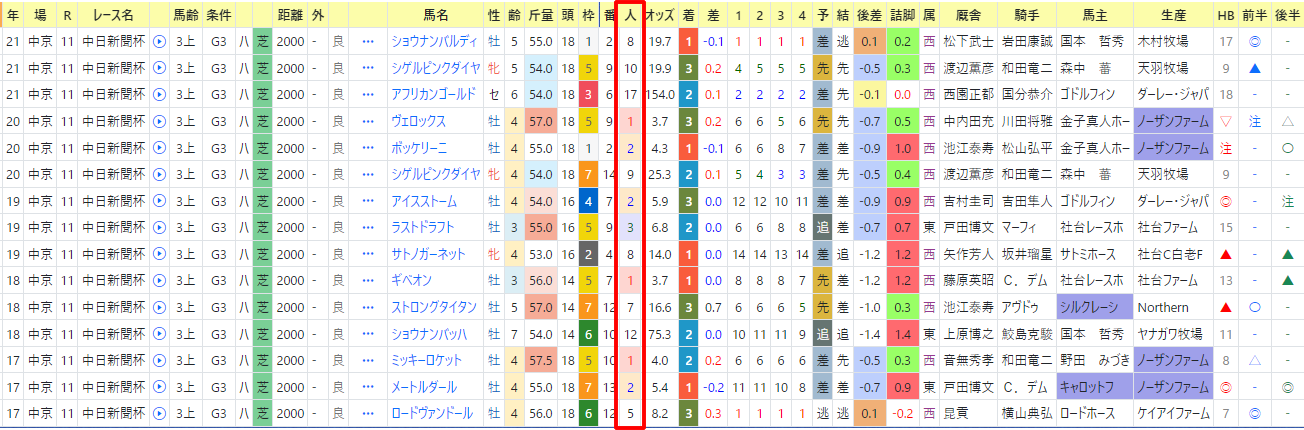The image size is (1304, 430).
Task: Select the Northern breeder cell
Action: (1174, 307)
